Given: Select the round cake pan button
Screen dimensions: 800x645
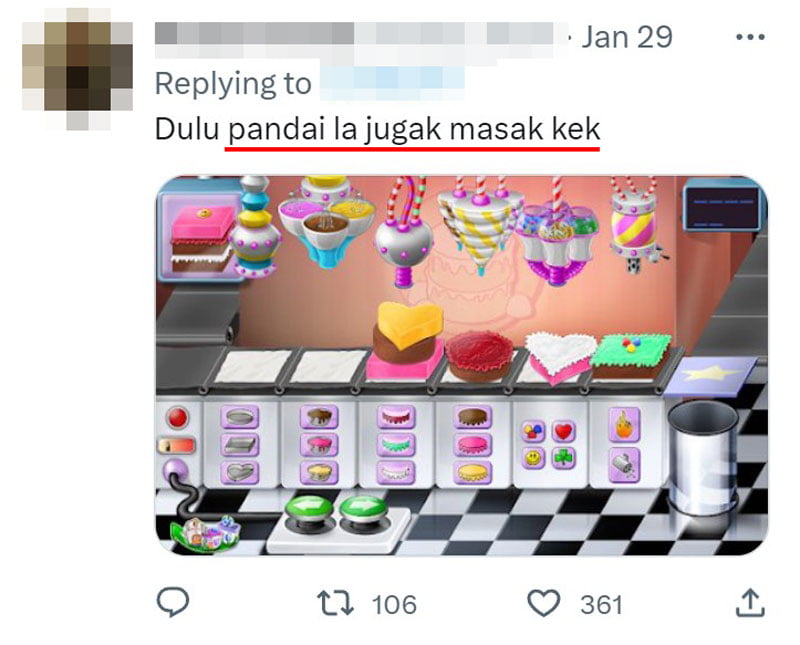Looking at the screenshot, I should pyautogui.click(x=240, y=417).
